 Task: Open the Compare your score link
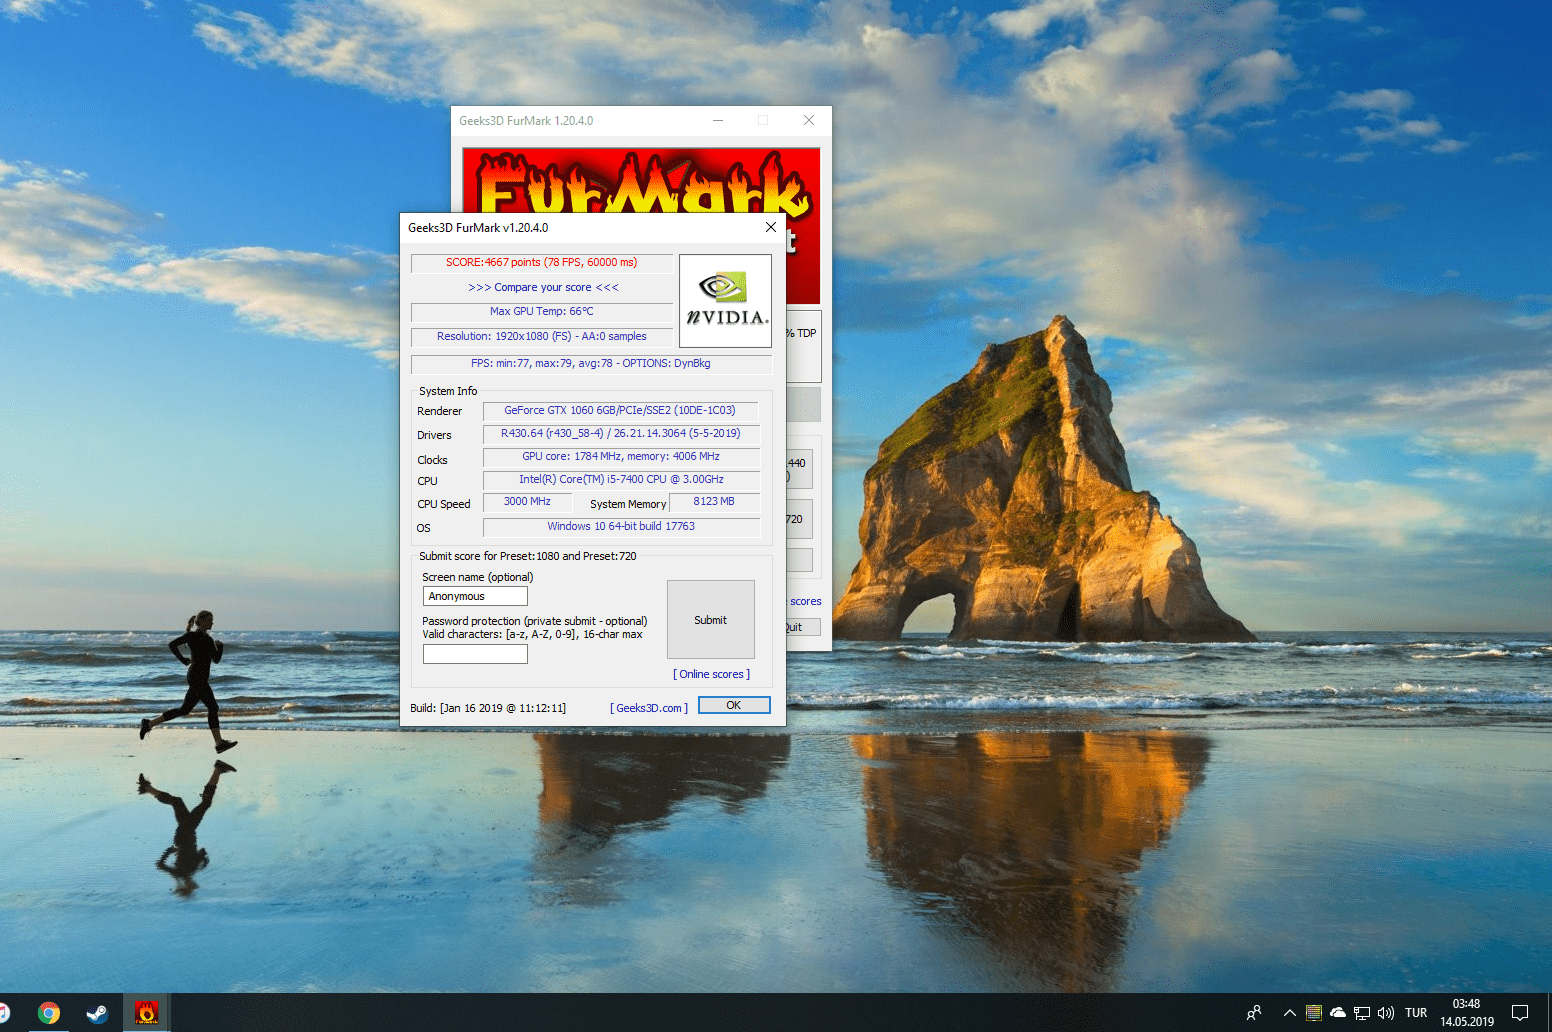click(543, 287)
